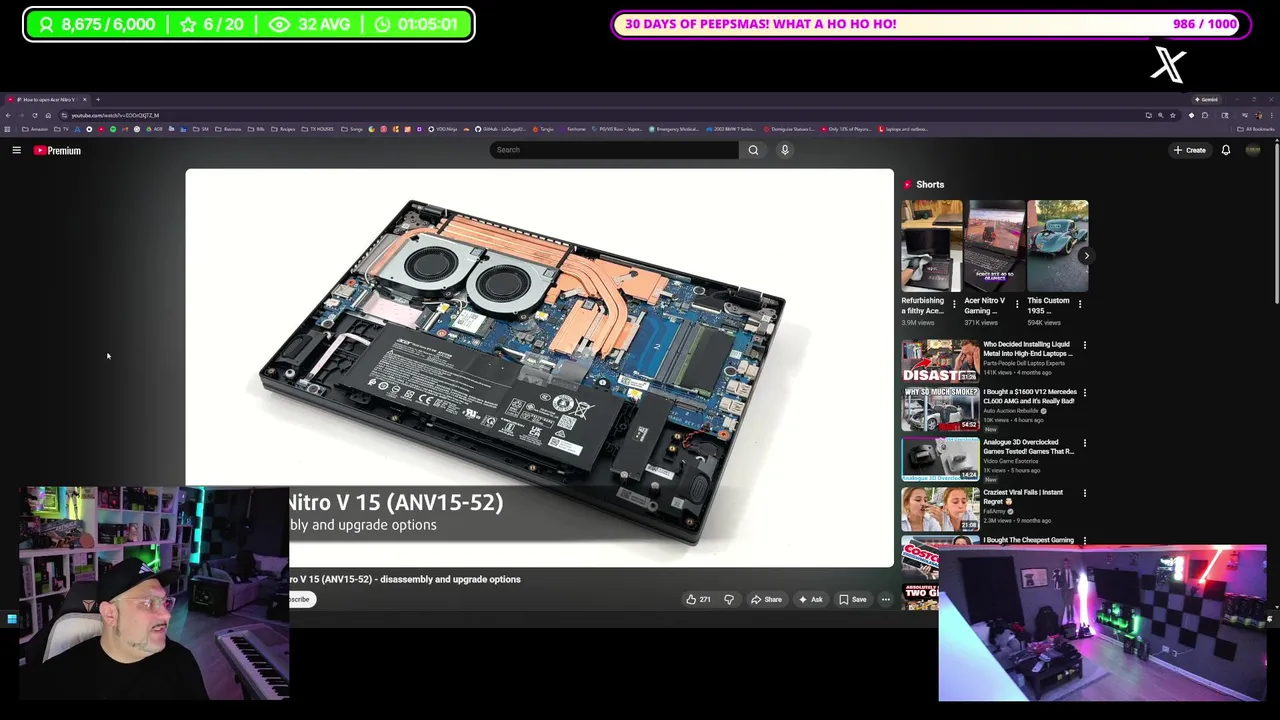Open options for 'Who Decided Installing Liquid Metal' video
This screenshot has height=720, width=1280.
(x=1085, y=345)
